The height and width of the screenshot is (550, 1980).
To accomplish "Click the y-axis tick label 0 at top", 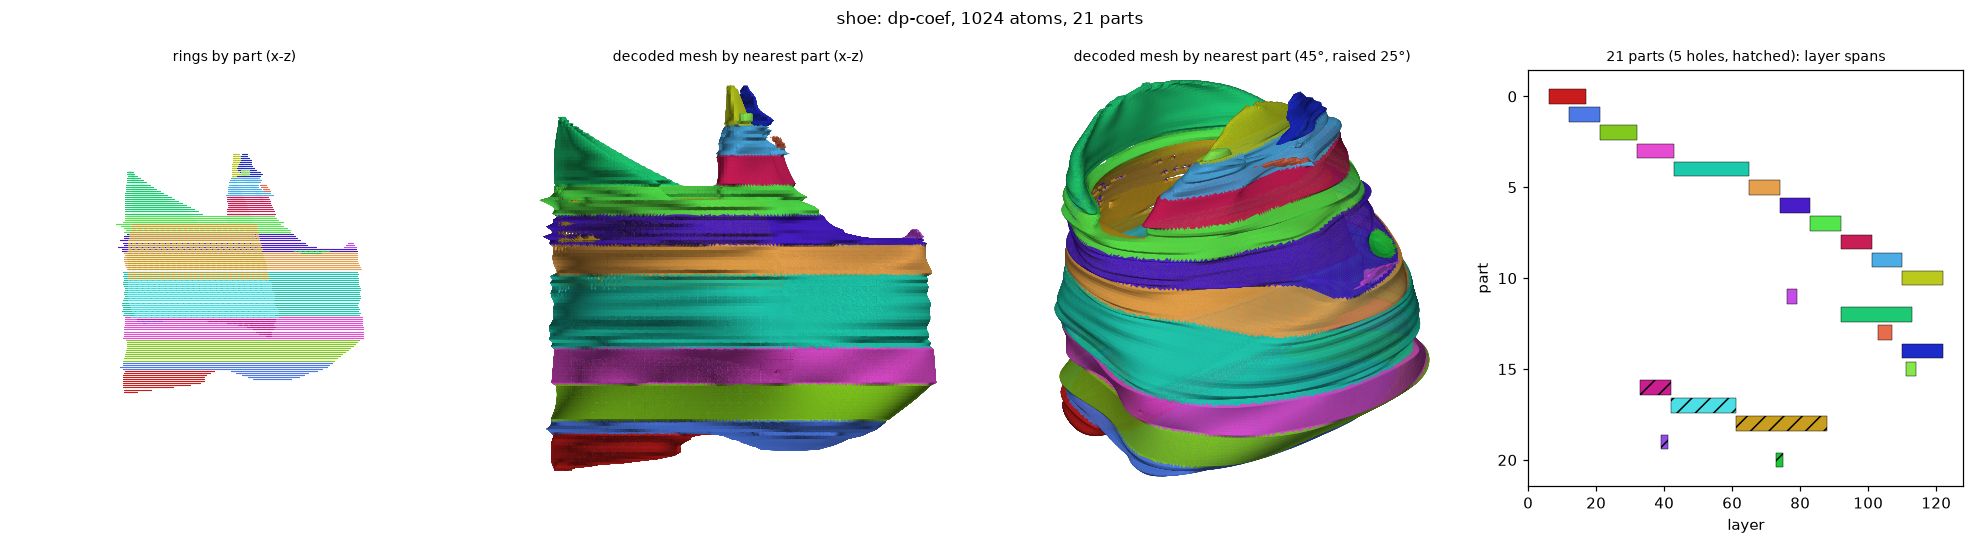I will click(1512, 97).
